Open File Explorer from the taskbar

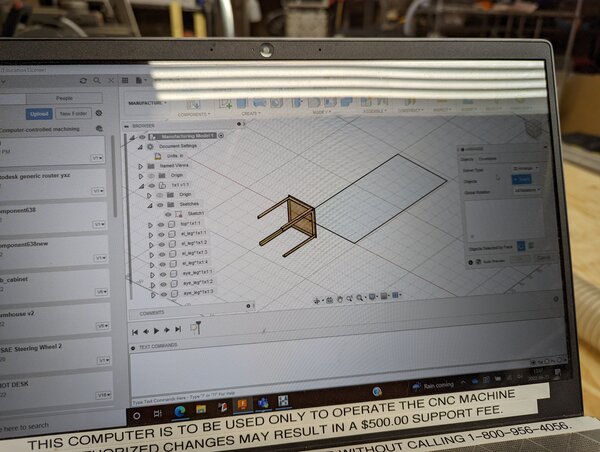click(201, 409)
